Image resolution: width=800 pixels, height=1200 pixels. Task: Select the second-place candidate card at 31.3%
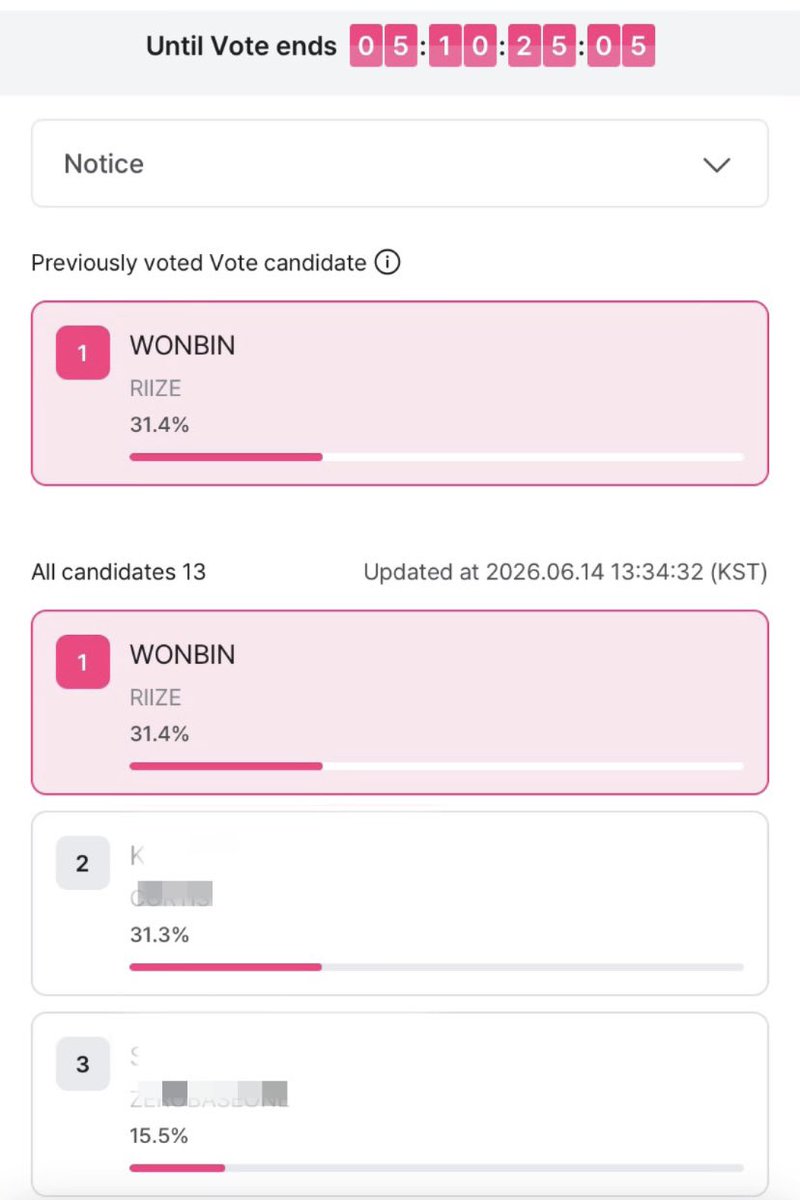click(400, 903)
